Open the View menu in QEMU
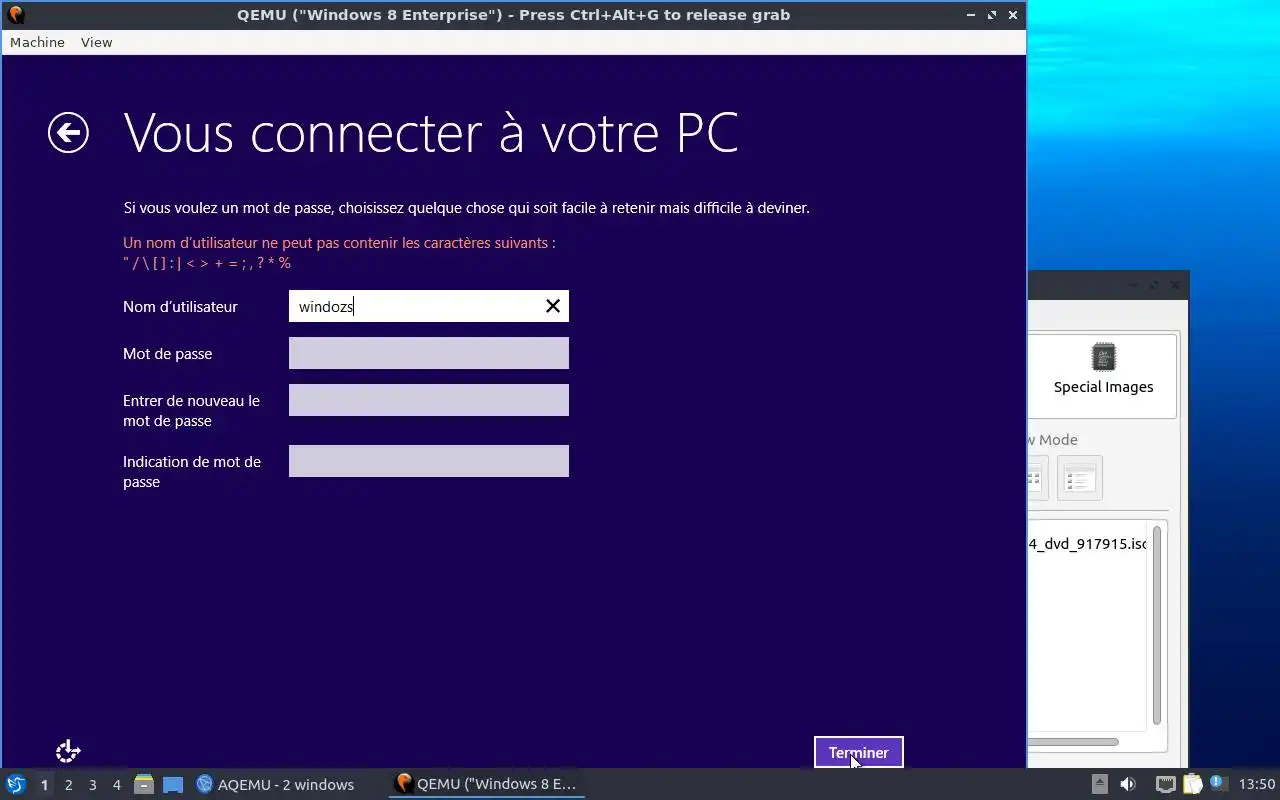This screenshot has width=1280, height=800. 96,42
